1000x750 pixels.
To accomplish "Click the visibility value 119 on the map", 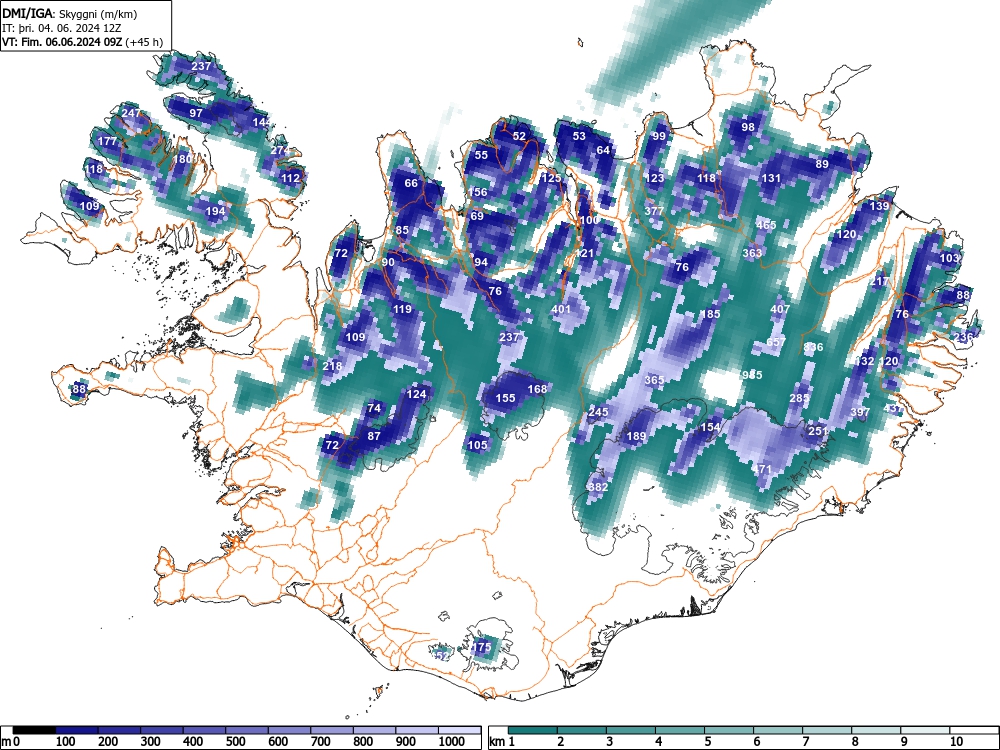I will [402, 309].
